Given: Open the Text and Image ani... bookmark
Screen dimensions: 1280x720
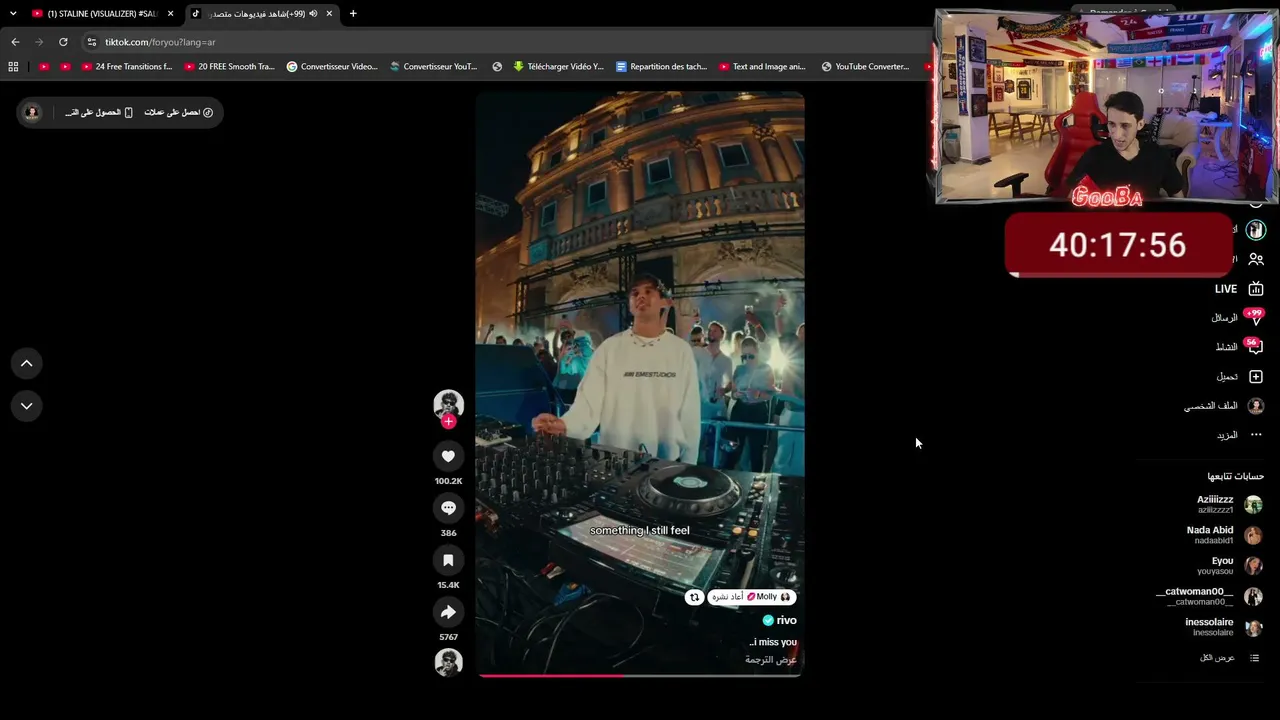Looking at the screenshot, I should pos(762,67).
